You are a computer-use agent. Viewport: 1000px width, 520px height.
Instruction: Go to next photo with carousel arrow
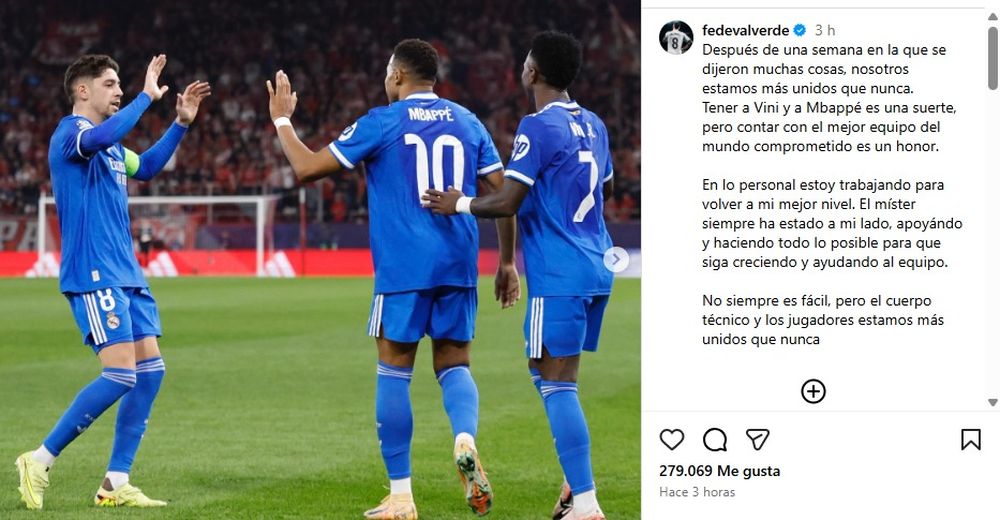coord(616,260)
